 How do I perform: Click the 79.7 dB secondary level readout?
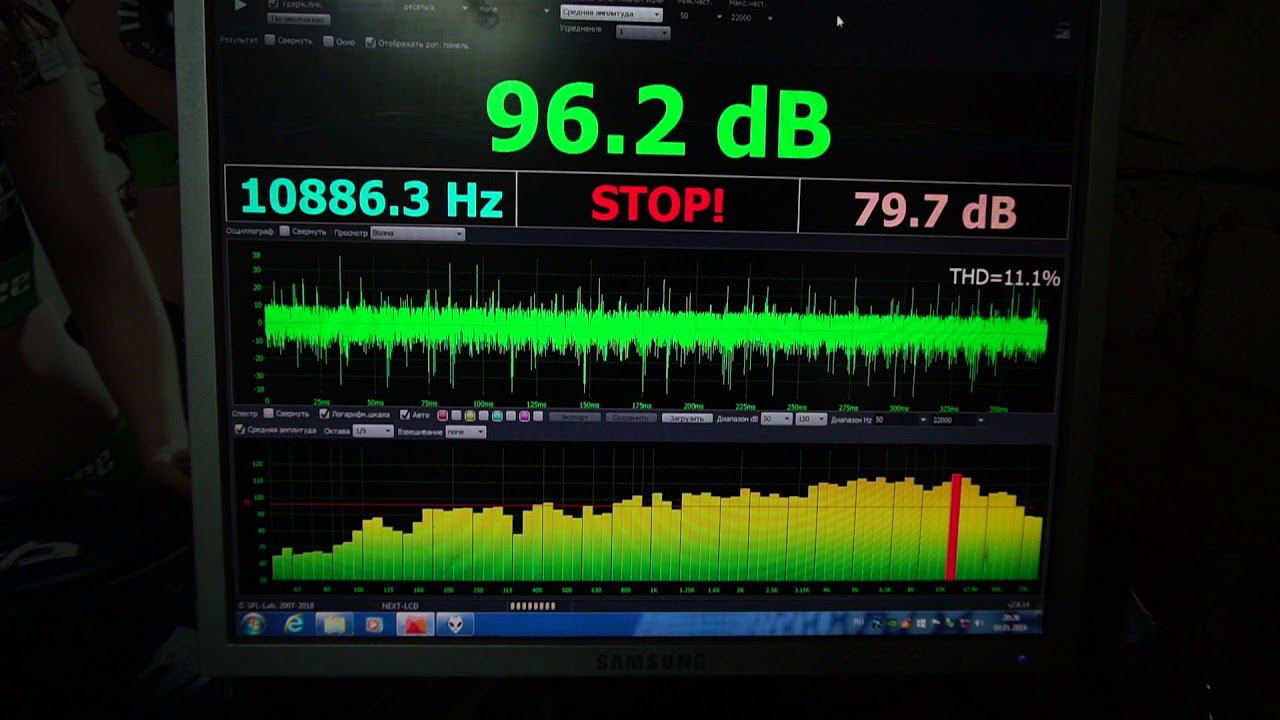pos(934,211)
